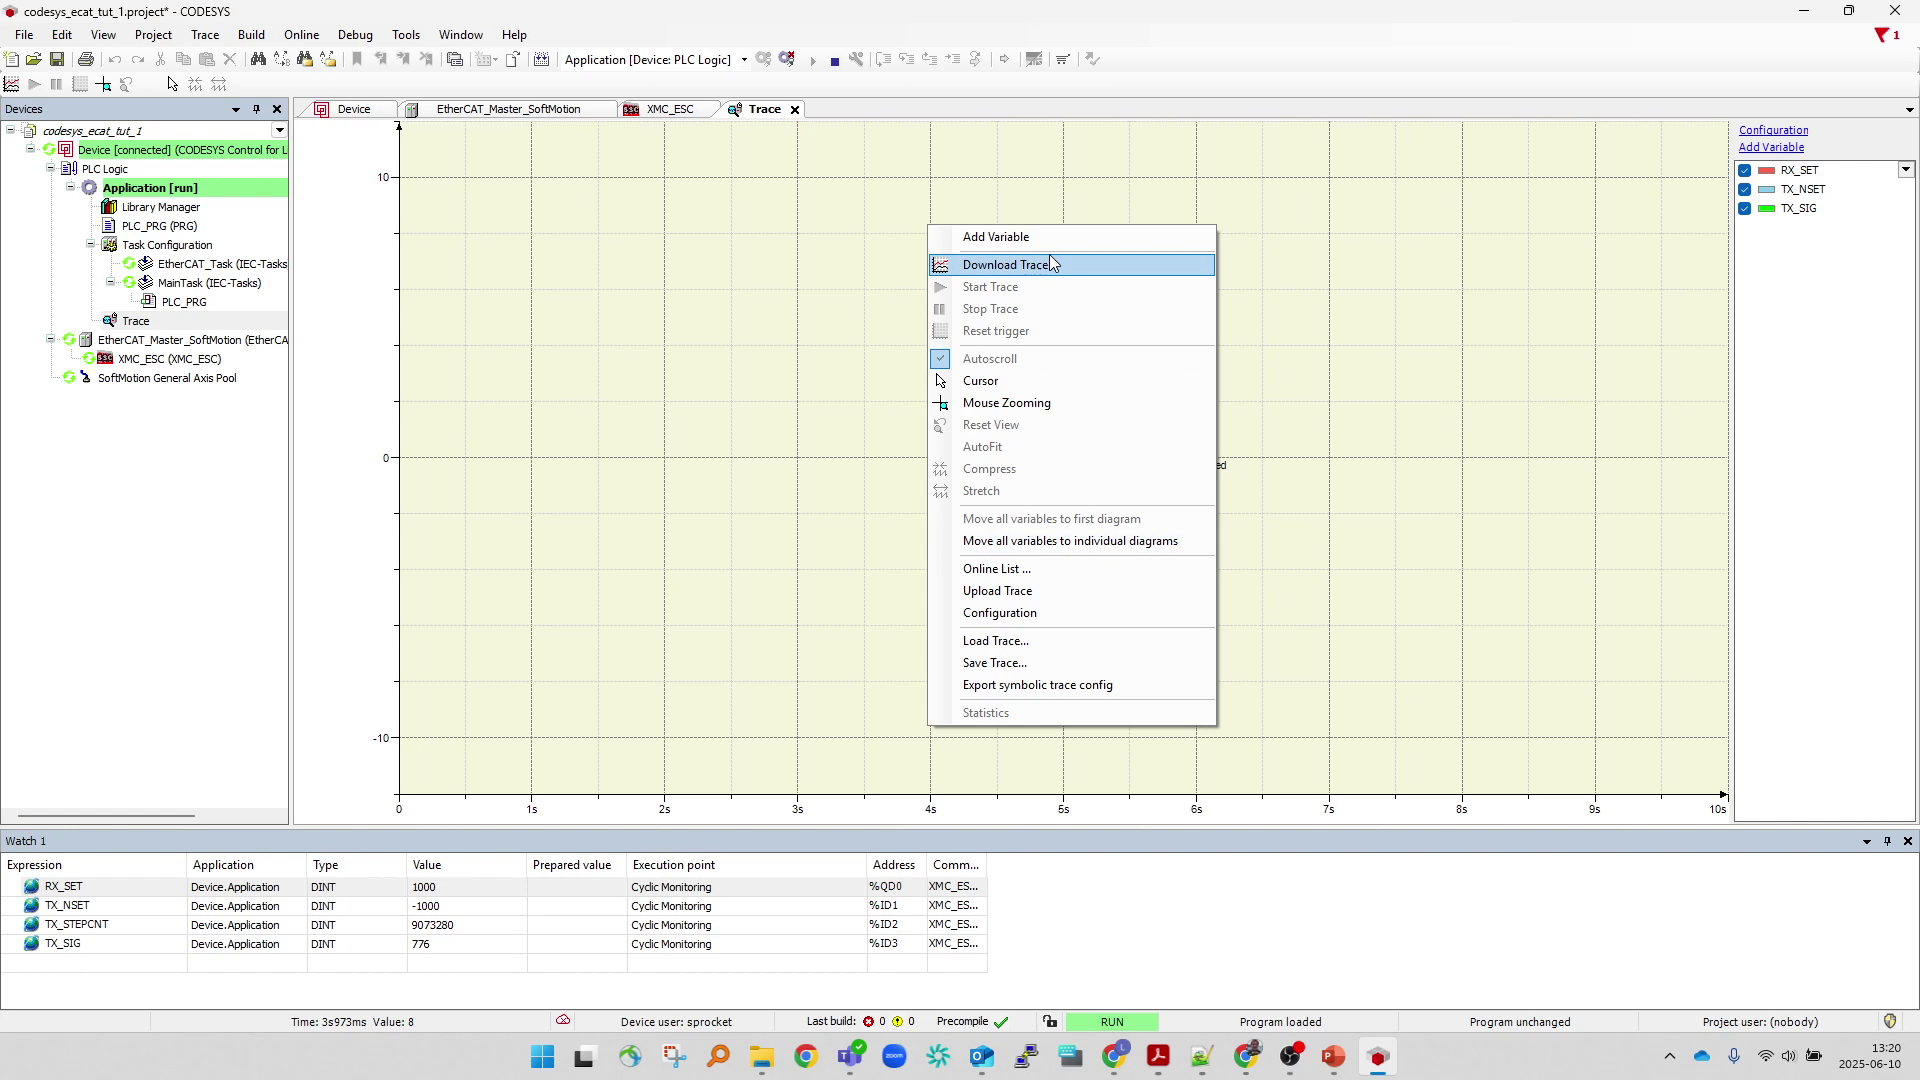Uncheck the RX_SET trace variable checkbox

pos(1745,171)
